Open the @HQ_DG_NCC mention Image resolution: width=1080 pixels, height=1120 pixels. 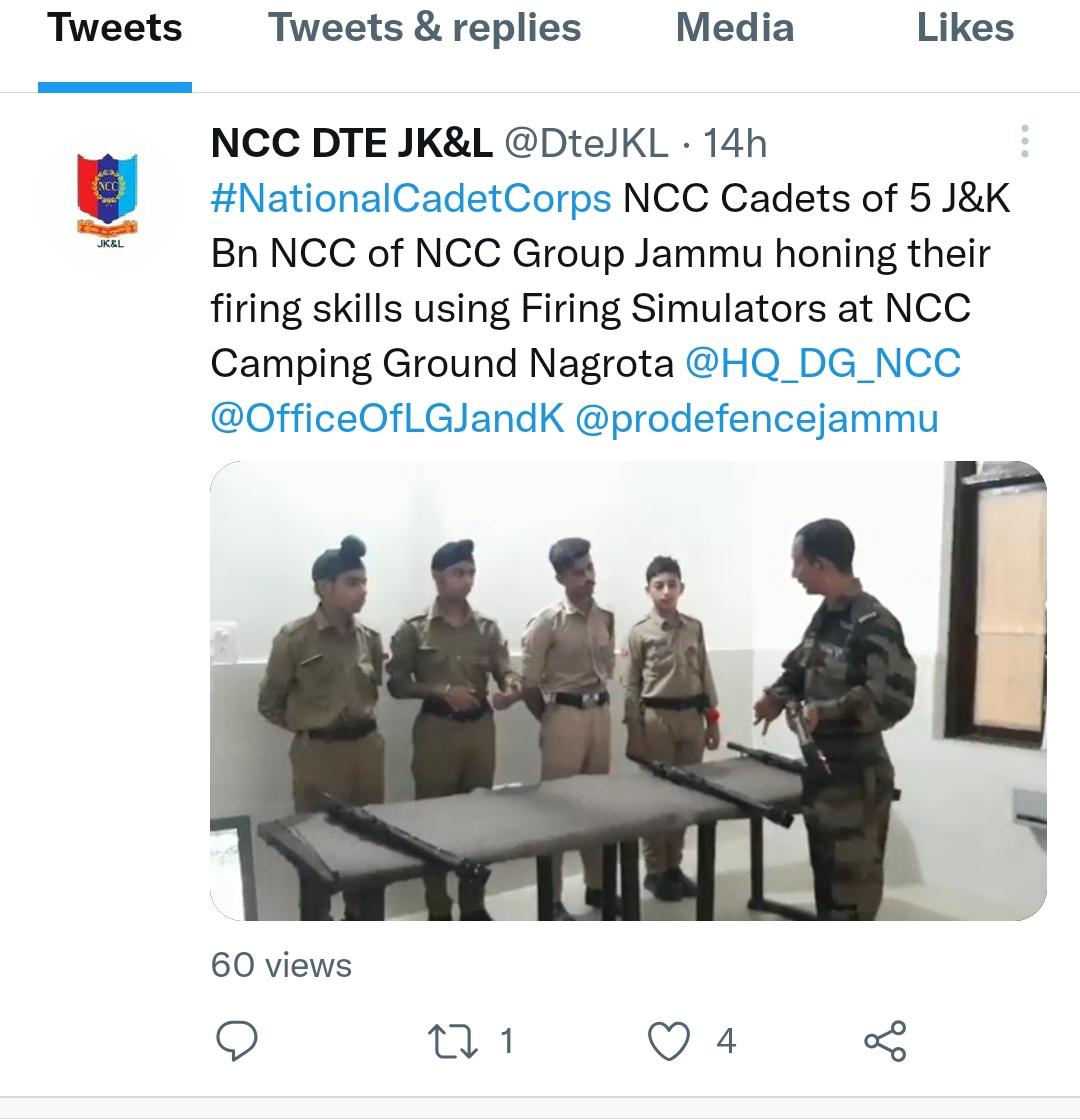coord(823,364)
